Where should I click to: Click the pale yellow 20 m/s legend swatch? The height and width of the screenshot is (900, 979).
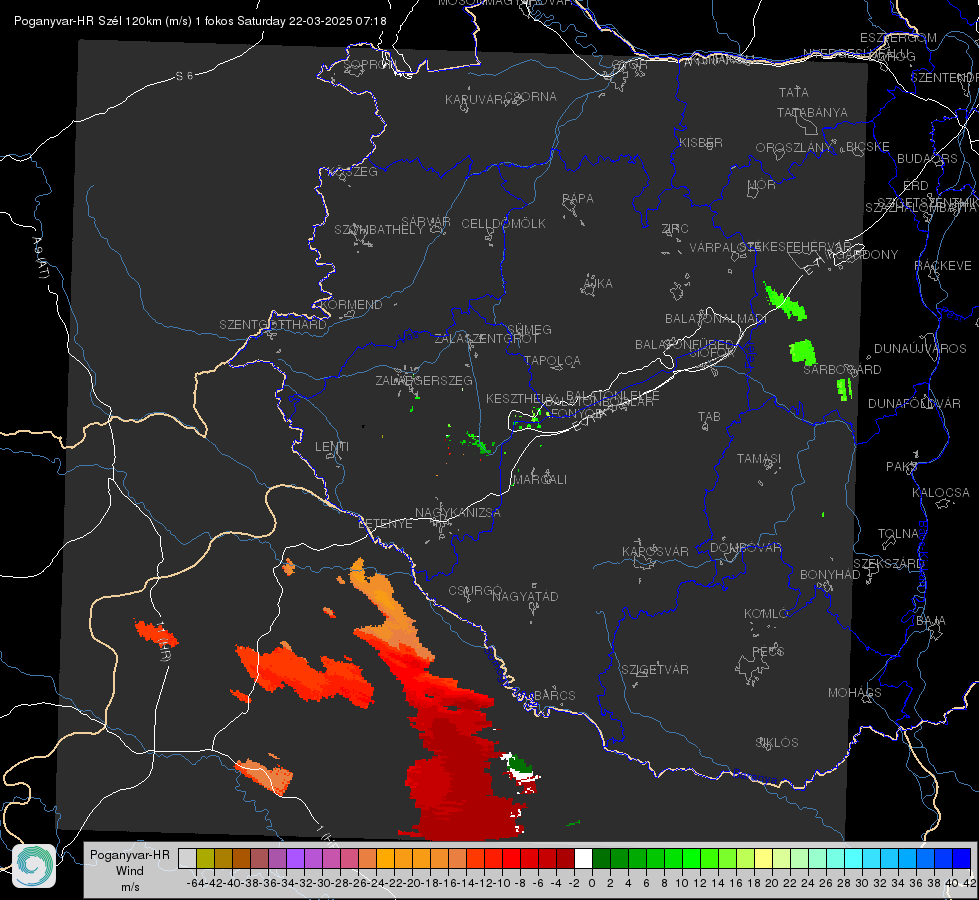763,858
